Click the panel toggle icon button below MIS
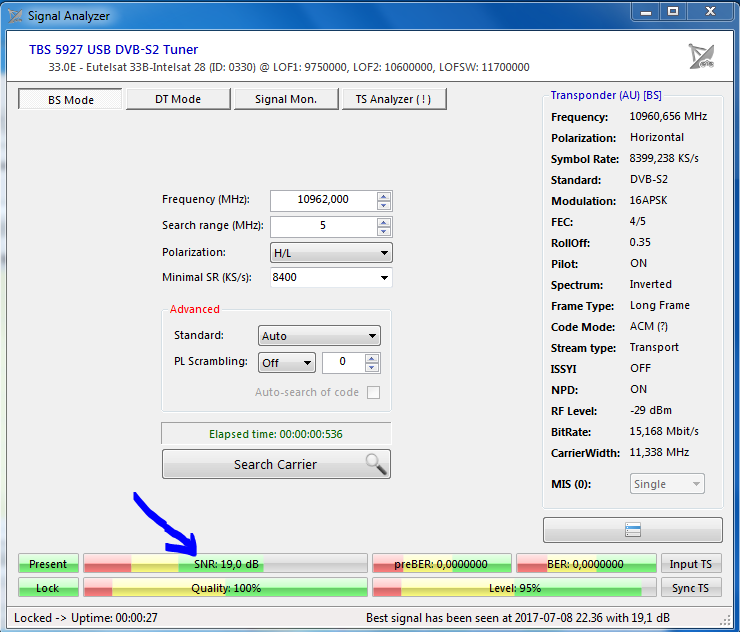 632,530
